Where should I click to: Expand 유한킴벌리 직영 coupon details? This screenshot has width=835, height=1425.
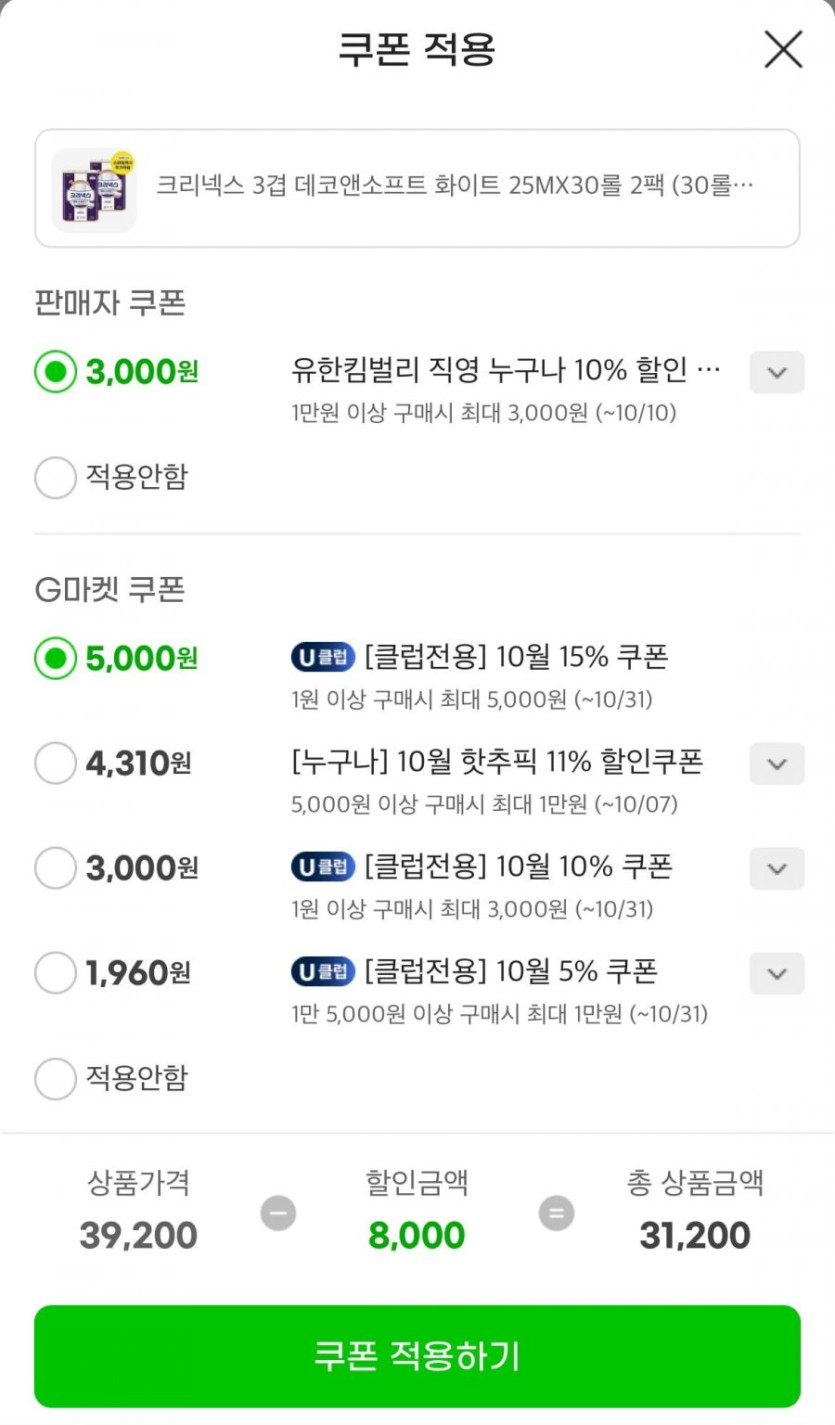[x=776, y=373]
